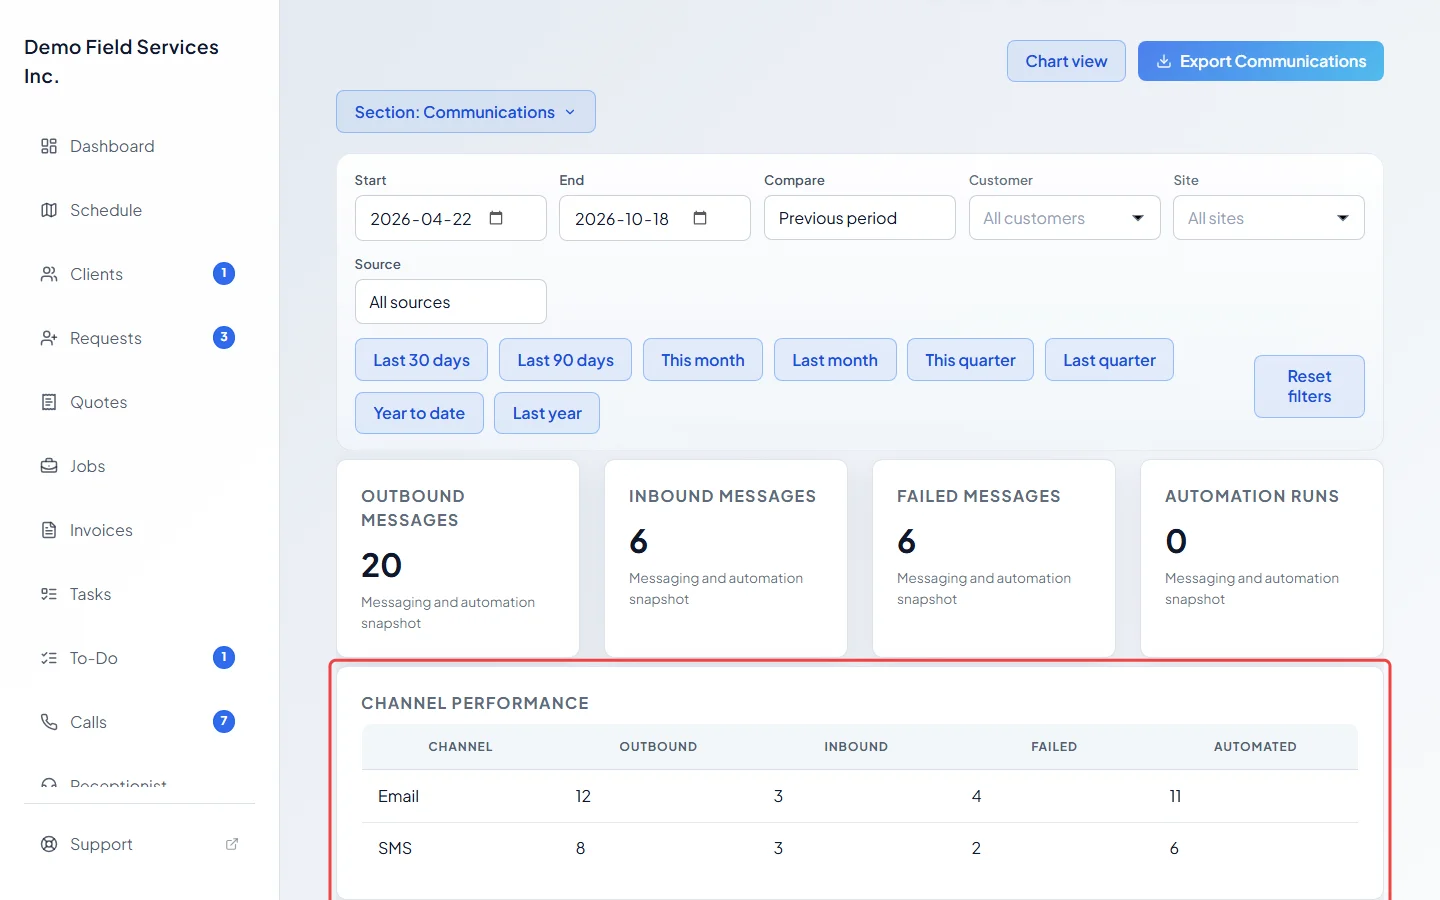Expand the Section: Communications dropdown
This screenshot has width=1440, height=900.
466,112
